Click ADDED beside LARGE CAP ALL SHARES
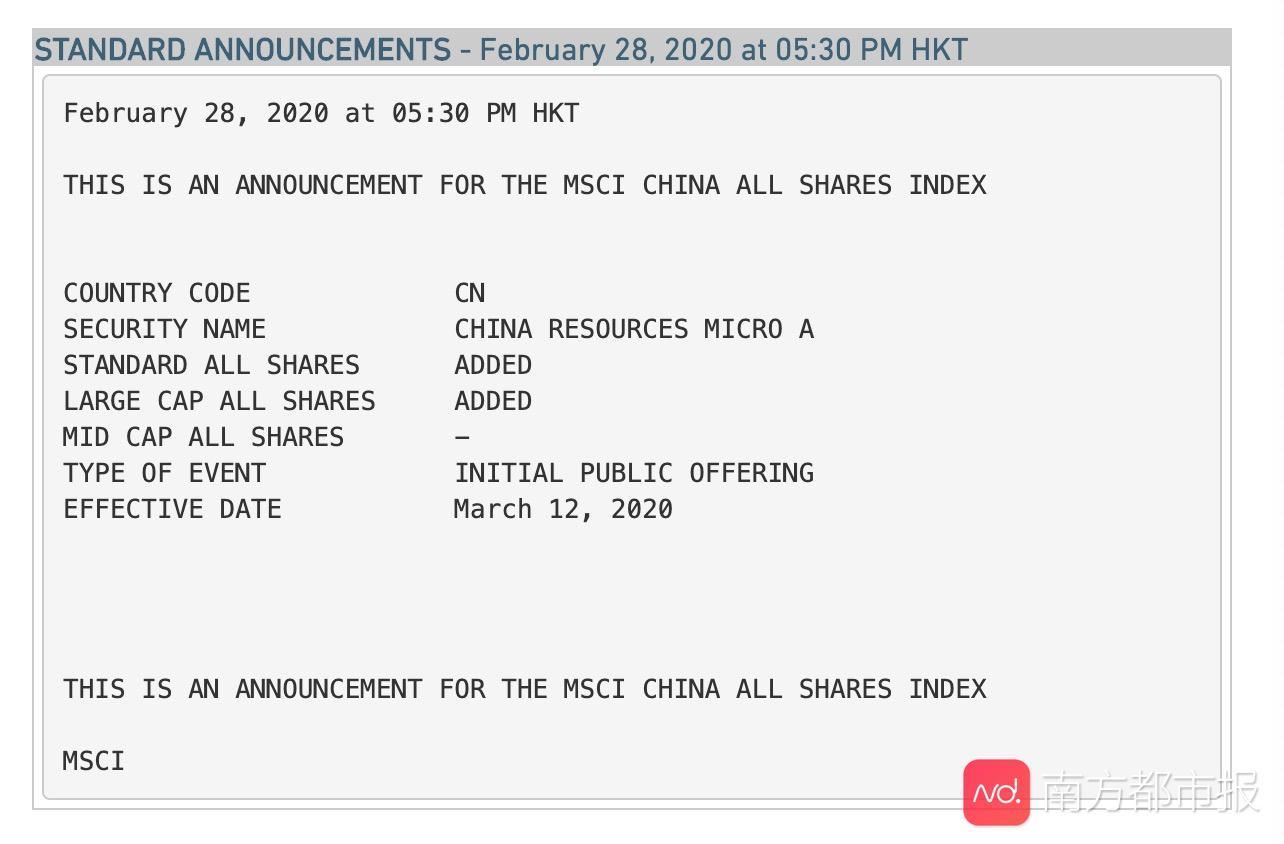Image resolution: width=1284 pixels, height=844 pixels. tap(493, 401)
